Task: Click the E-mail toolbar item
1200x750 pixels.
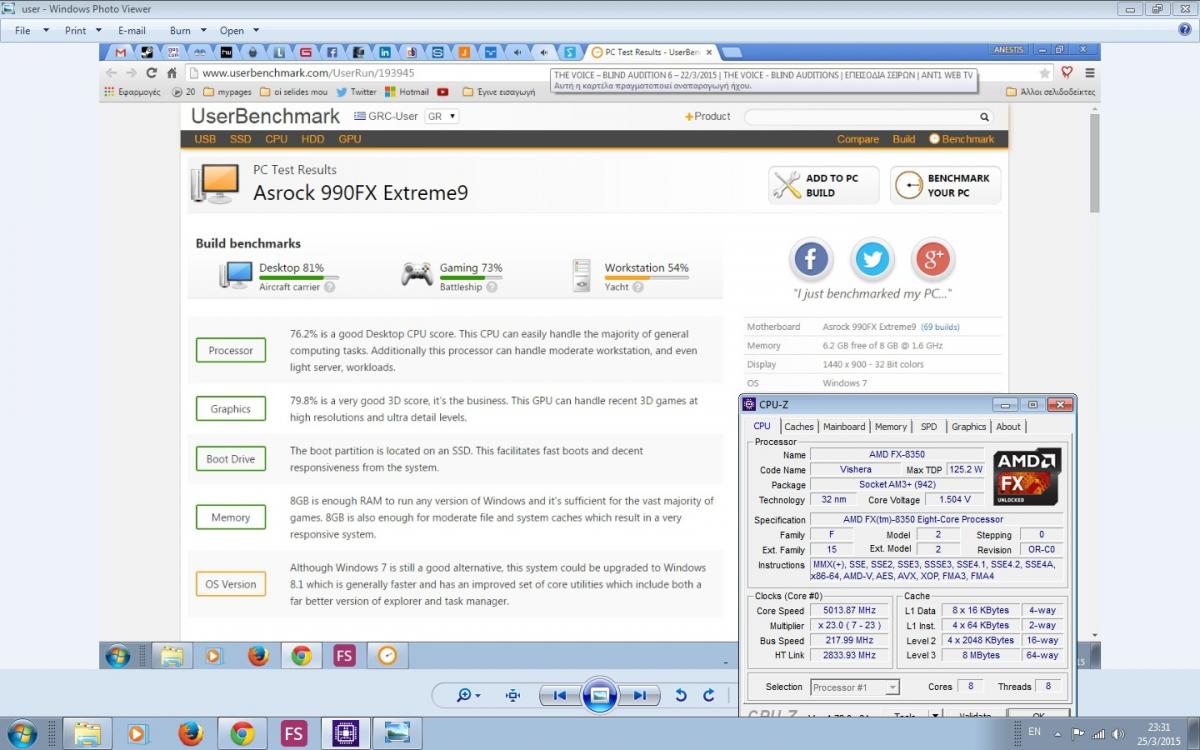Action: (132, 31)
